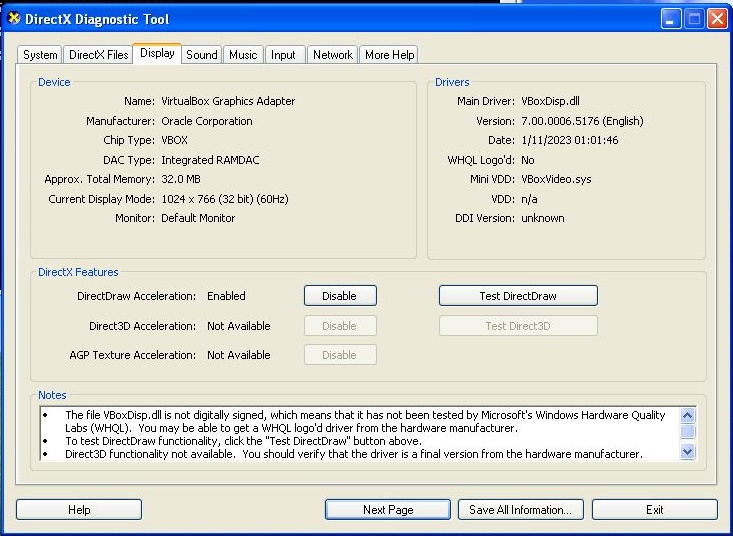Minimize the DirectX Diagnostic Tool window
Screen dimensions: 733x536
(x=671, y=19)
